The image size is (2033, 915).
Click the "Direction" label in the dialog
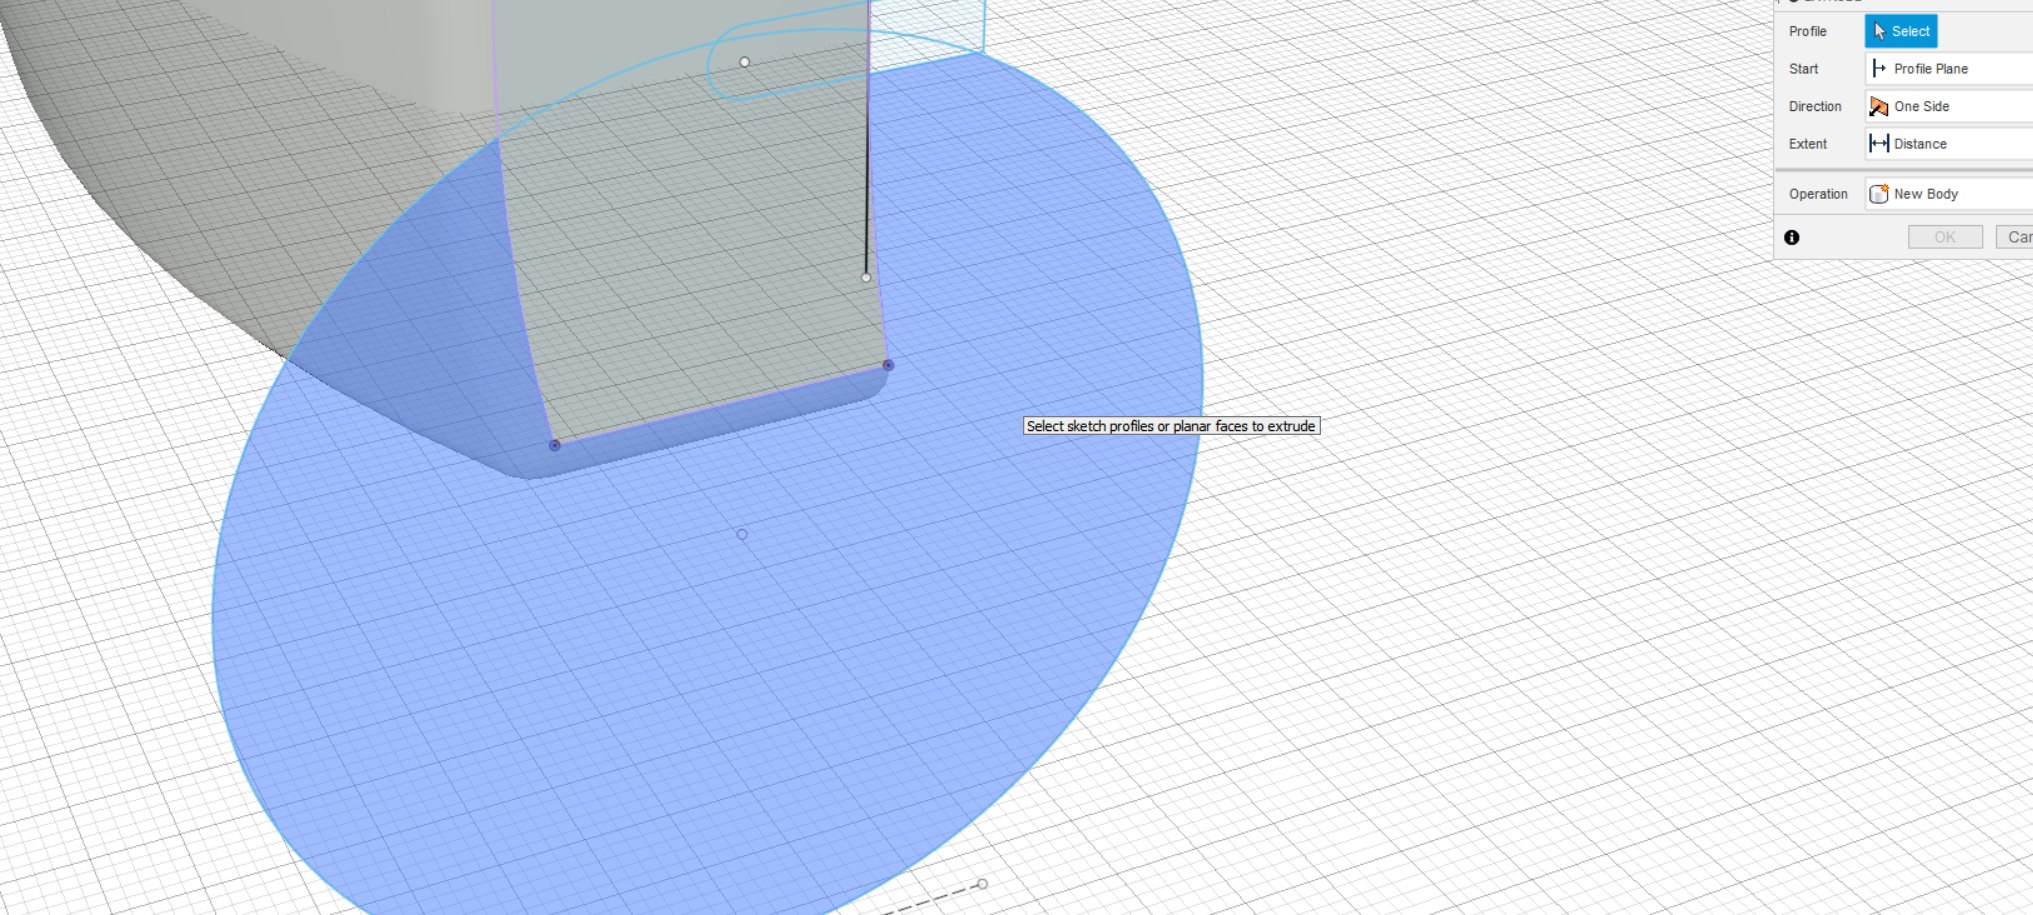[1815, 106]
